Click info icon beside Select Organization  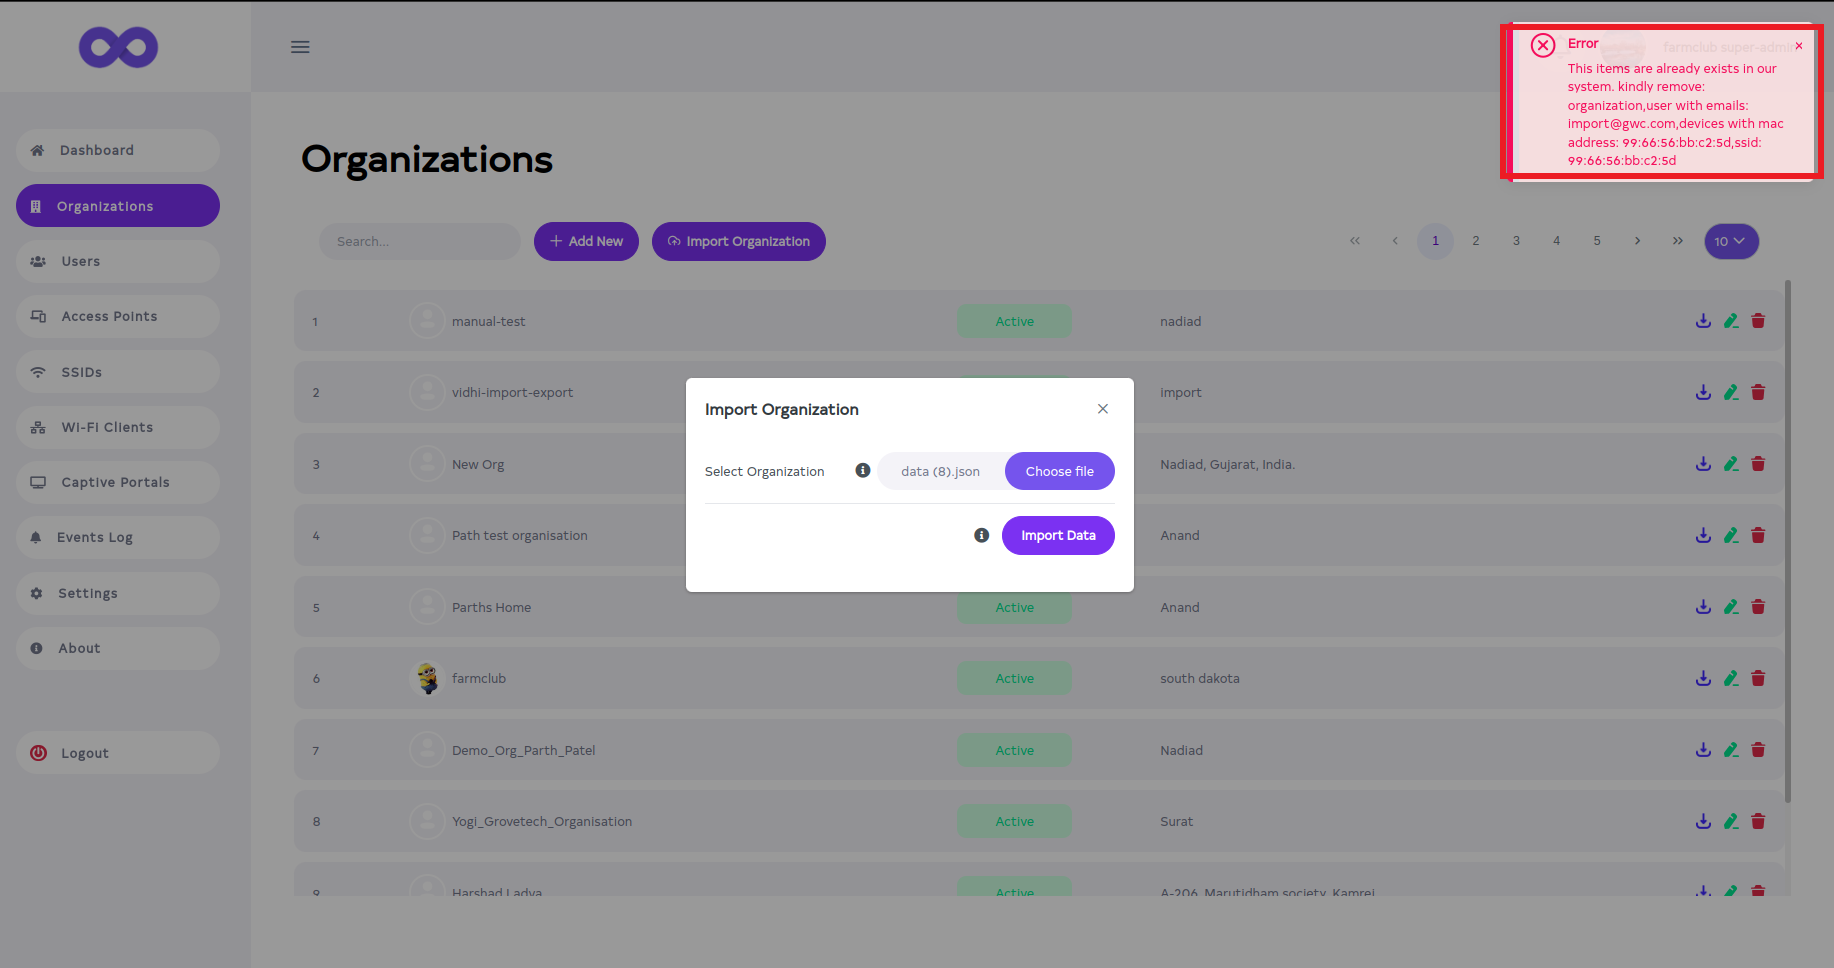(862, 471)
